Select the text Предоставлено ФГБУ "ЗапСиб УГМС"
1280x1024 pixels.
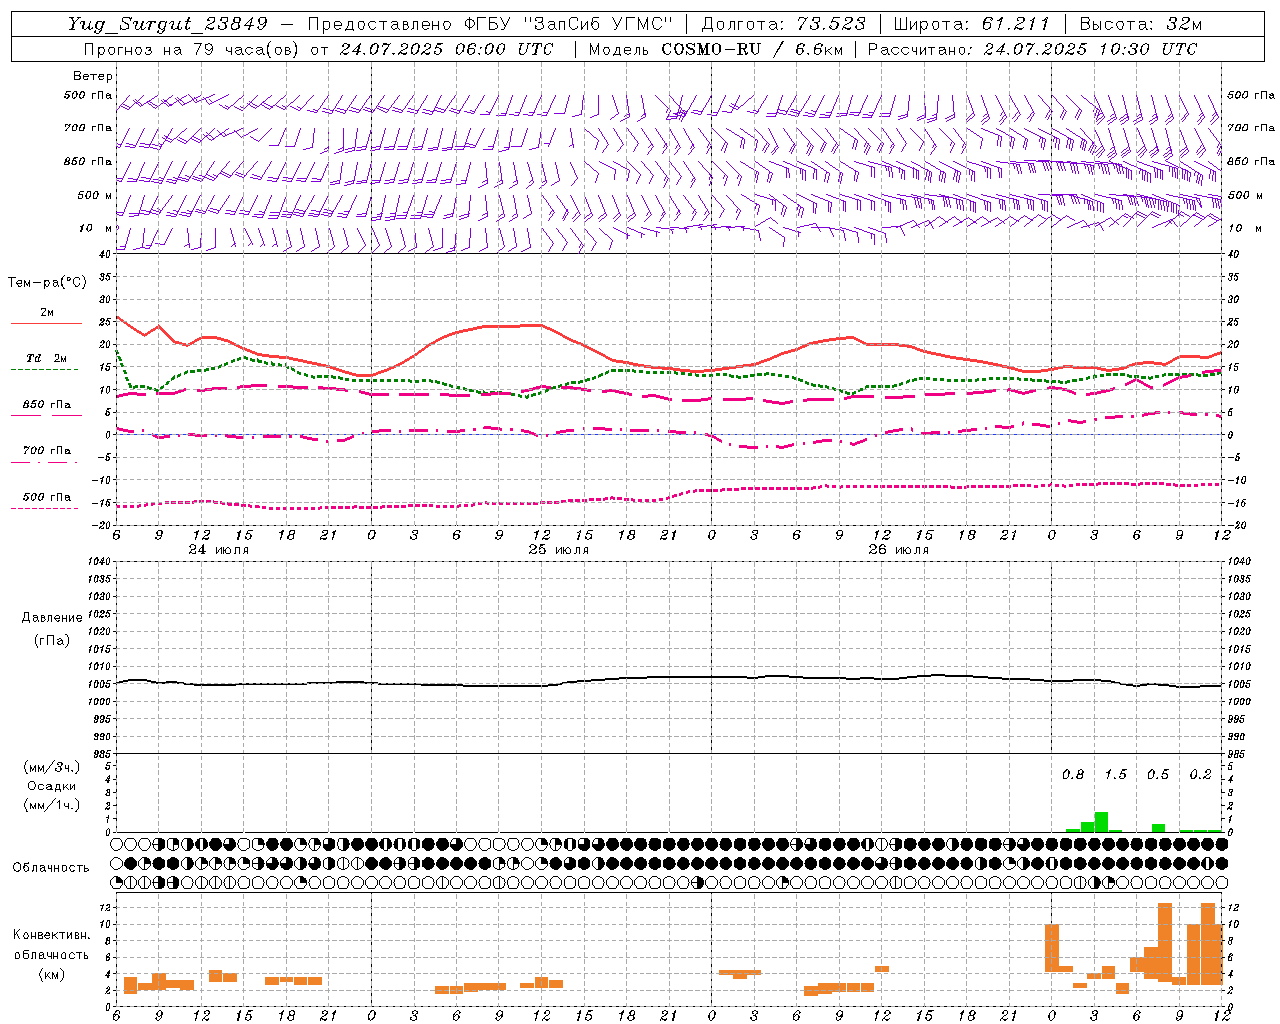tap(492, 24)
